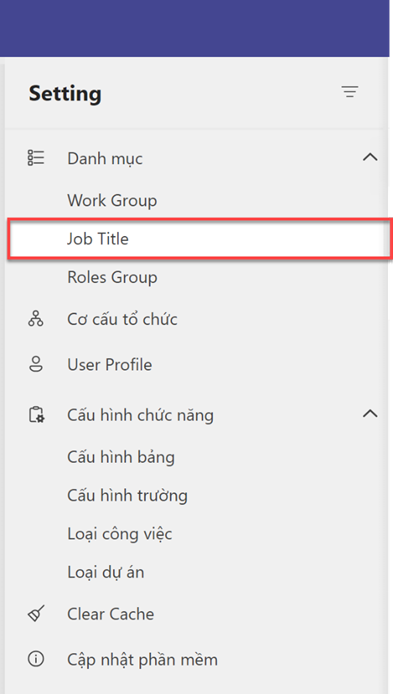
Task: Open Cập nhật phần mềm
Action: [x=143, y=660]
